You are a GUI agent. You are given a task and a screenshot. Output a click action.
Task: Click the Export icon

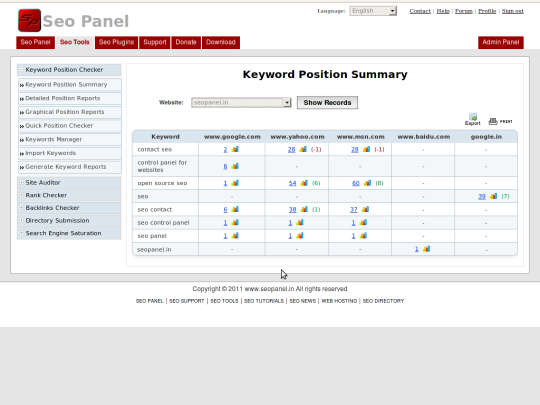coord(472,119)
